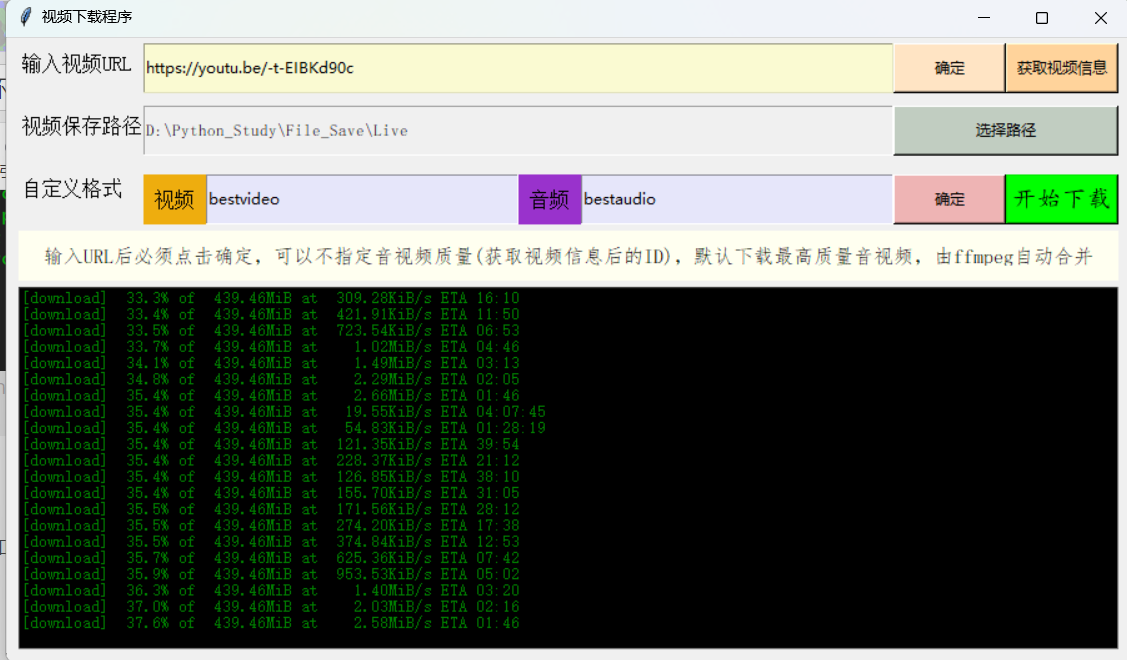Viewport: 1127px width, 660px height.
Task: Click log line showing 34.1% progress
Action: (271, 363)
